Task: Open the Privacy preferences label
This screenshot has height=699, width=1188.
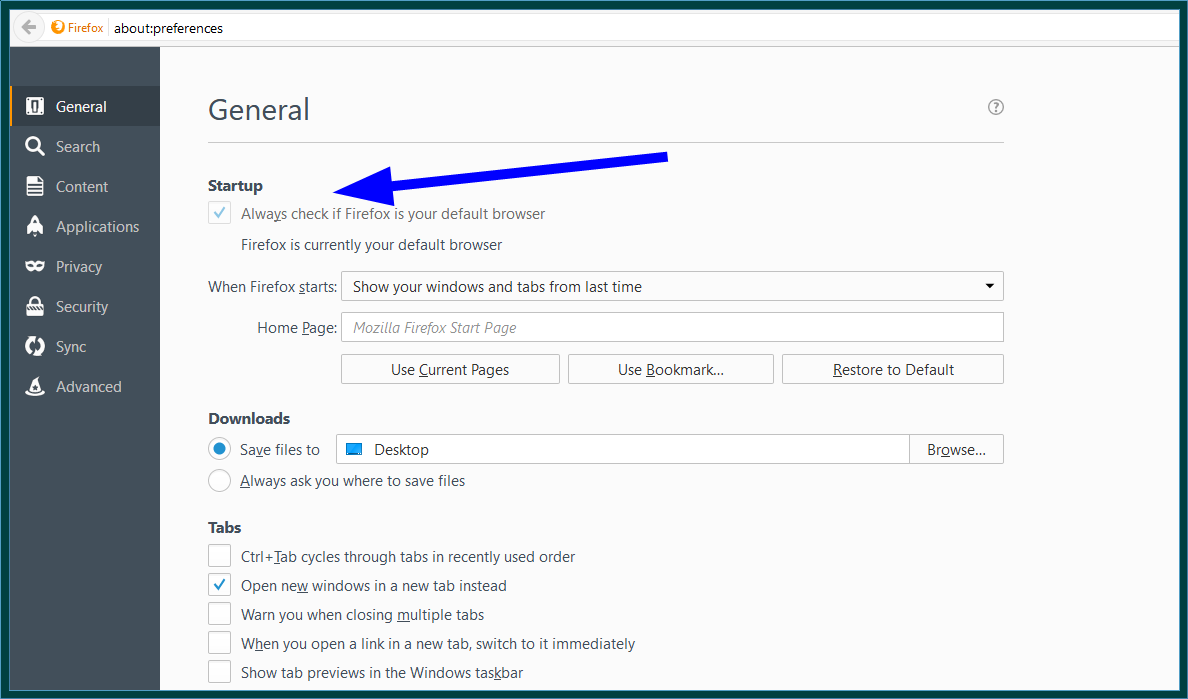Action: (79, 267)
